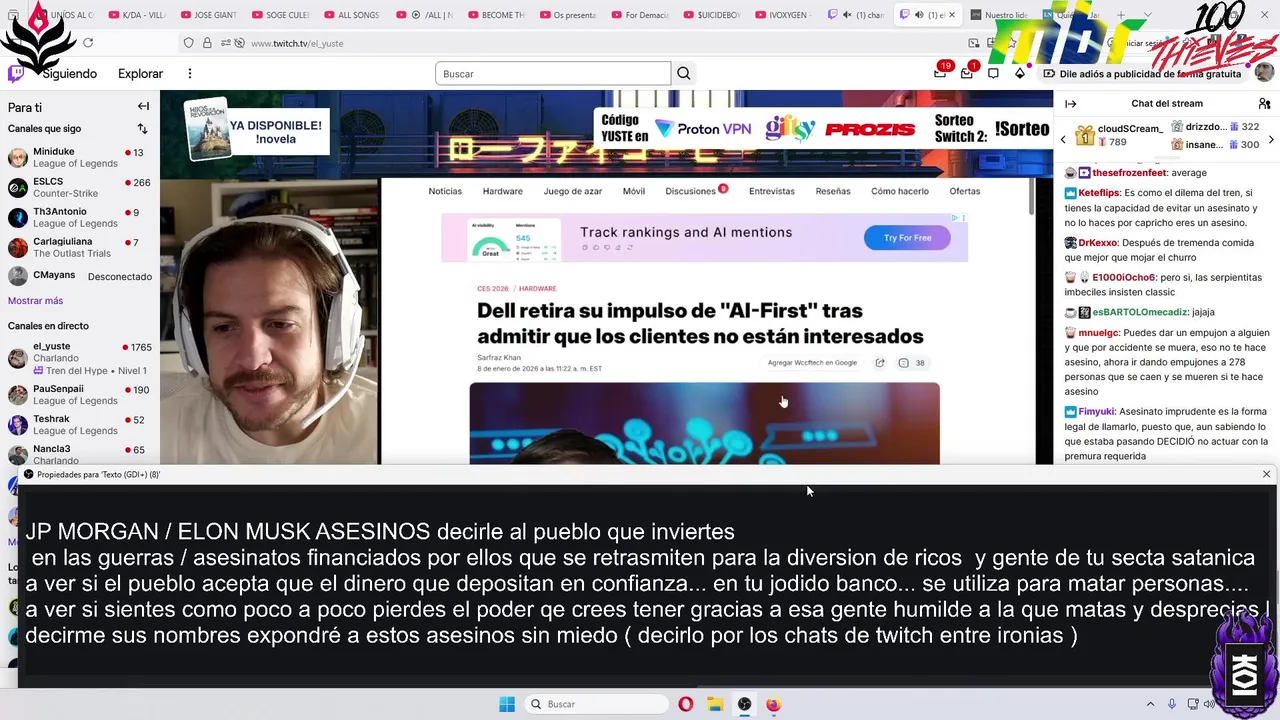This screenshot has width=1280, height=720.
Task: Open Ofertas menu item
Action: (x=964, y=191)
